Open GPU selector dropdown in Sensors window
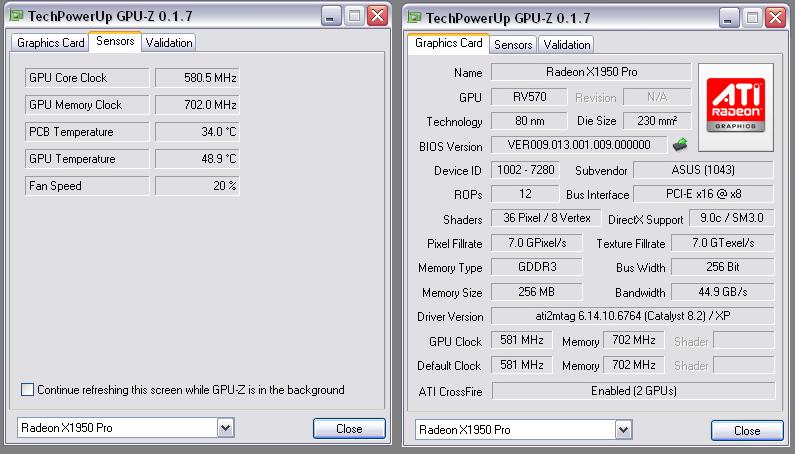Image resolution: width=795 pixels, height=454 pixels. click(x=226, y=428)
